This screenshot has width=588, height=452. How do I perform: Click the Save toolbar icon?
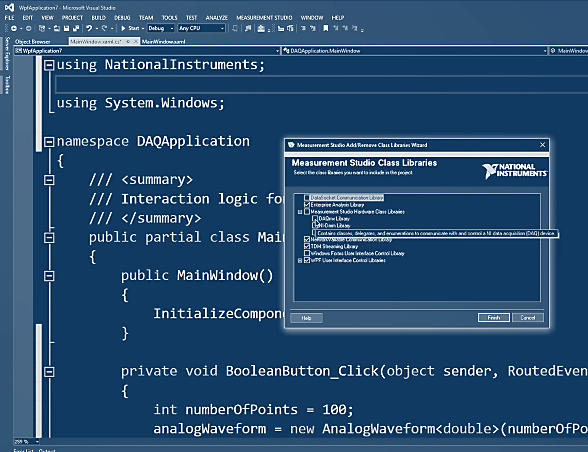[x=66, y=28]
